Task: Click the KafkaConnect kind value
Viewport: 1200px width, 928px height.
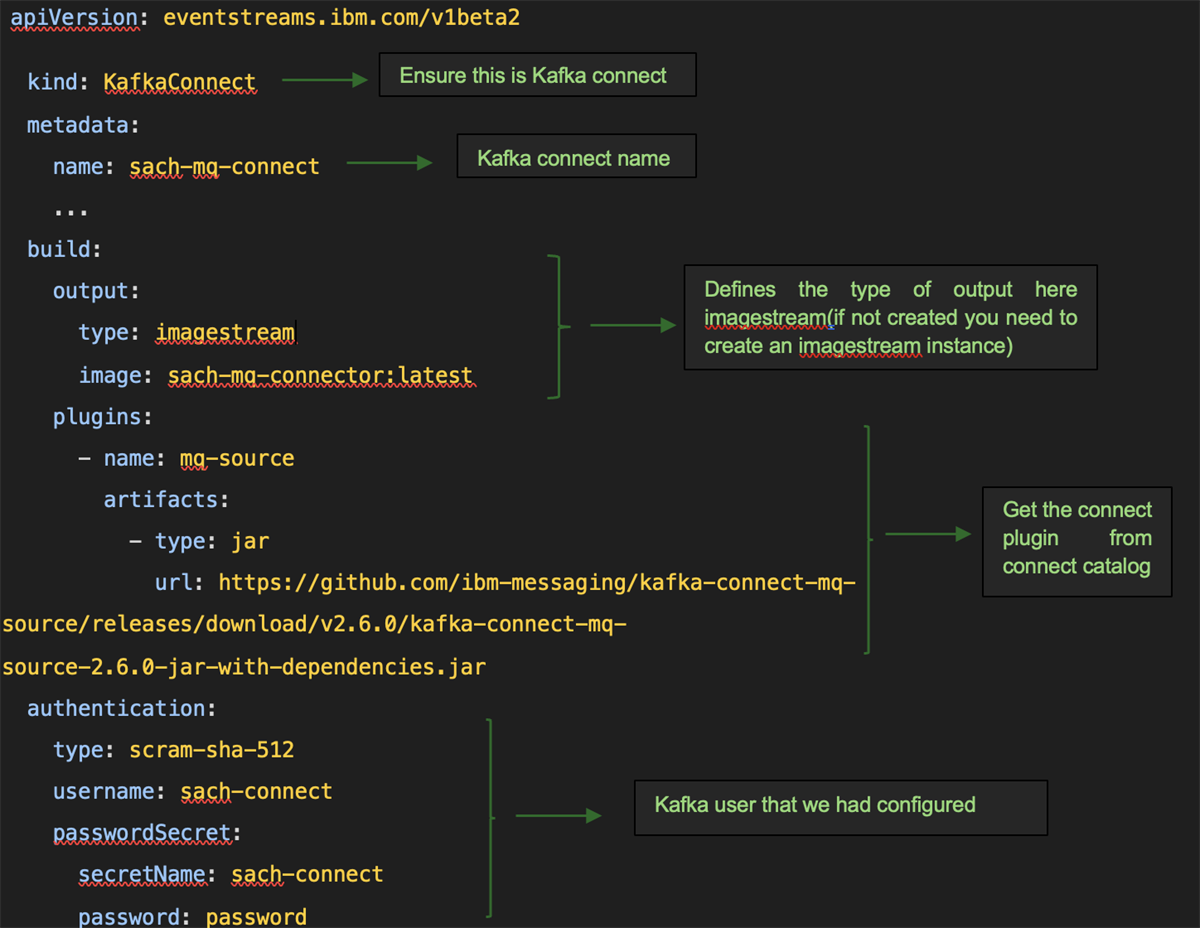Action: tap(180, 82)
